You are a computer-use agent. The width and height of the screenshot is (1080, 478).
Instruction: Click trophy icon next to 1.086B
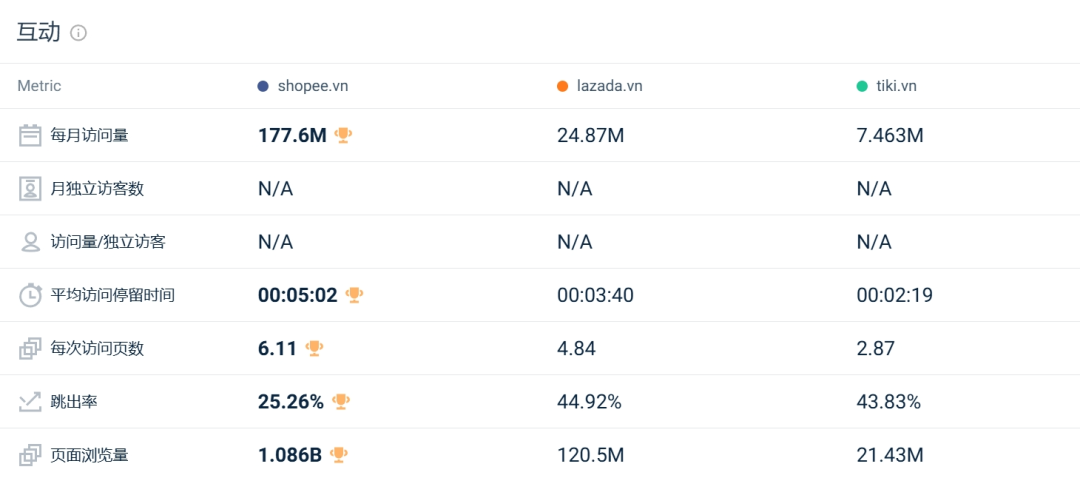339,454
